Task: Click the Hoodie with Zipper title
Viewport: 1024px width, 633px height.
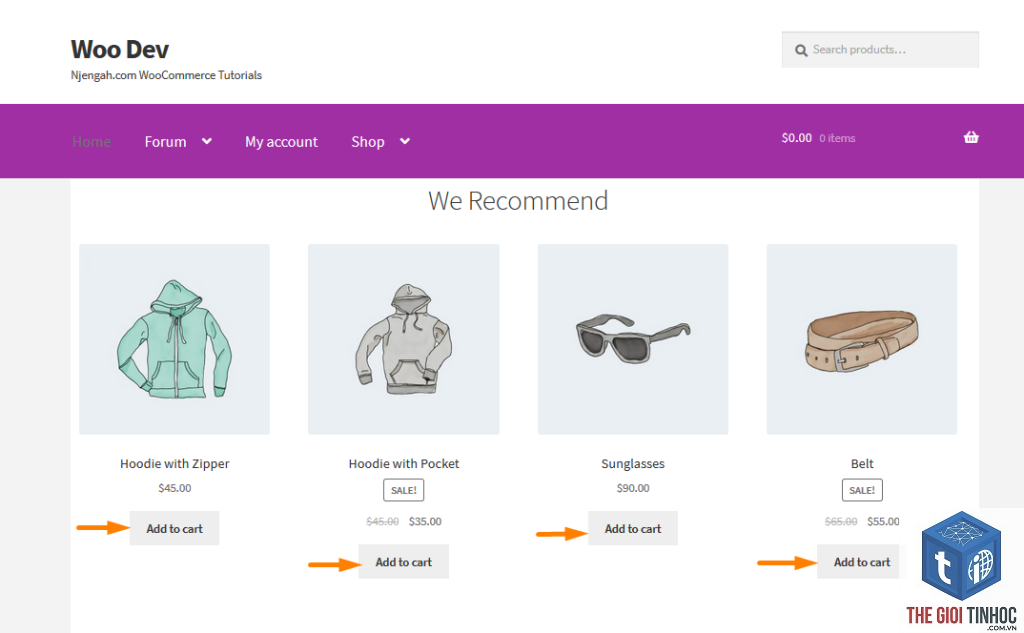Action: [174, 464]
